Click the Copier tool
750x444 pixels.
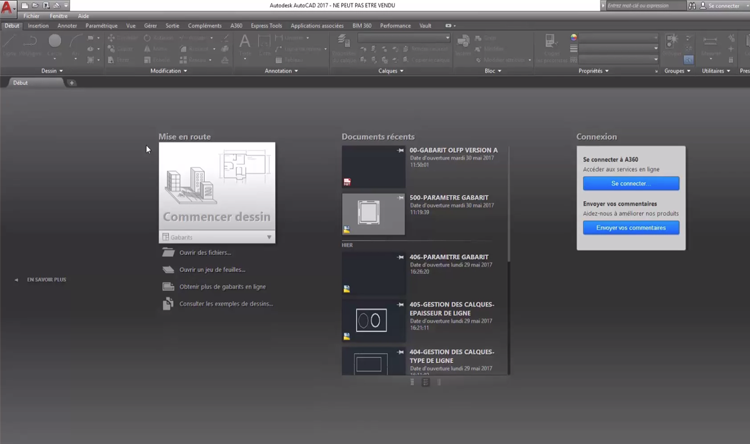120,49
